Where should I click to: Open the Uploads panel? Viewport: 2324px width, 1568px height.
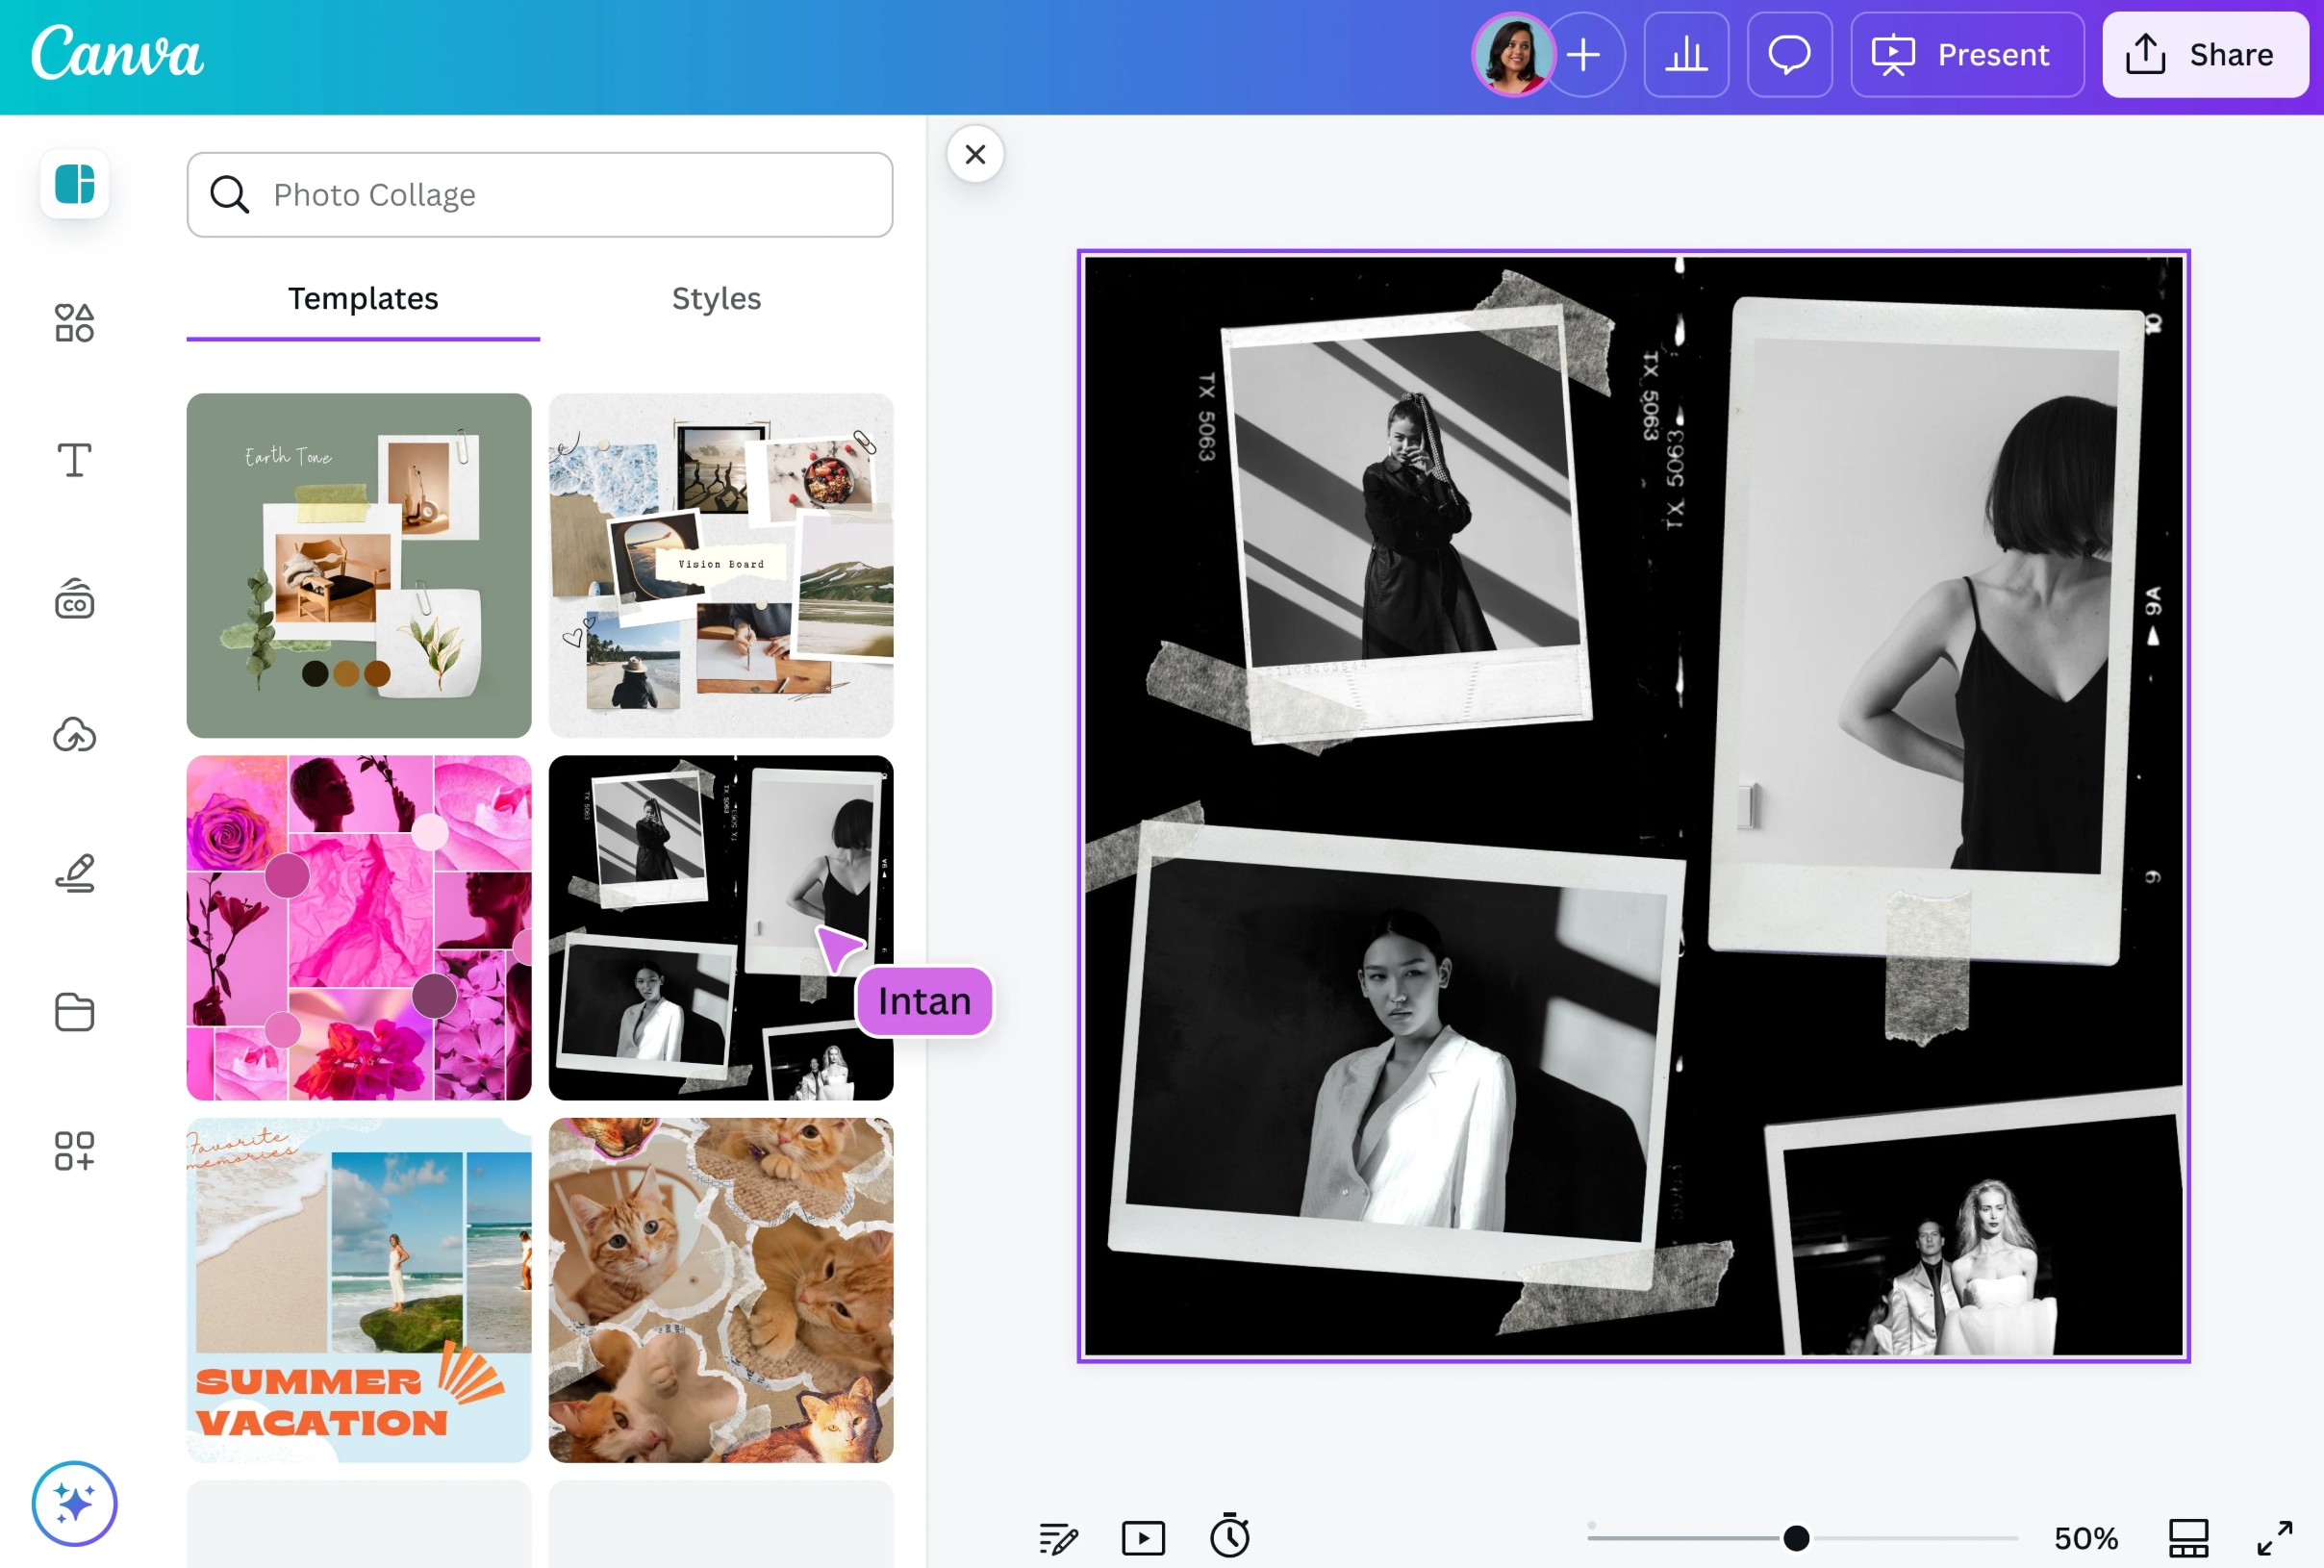pyautogui.click(x=73, y=736)
